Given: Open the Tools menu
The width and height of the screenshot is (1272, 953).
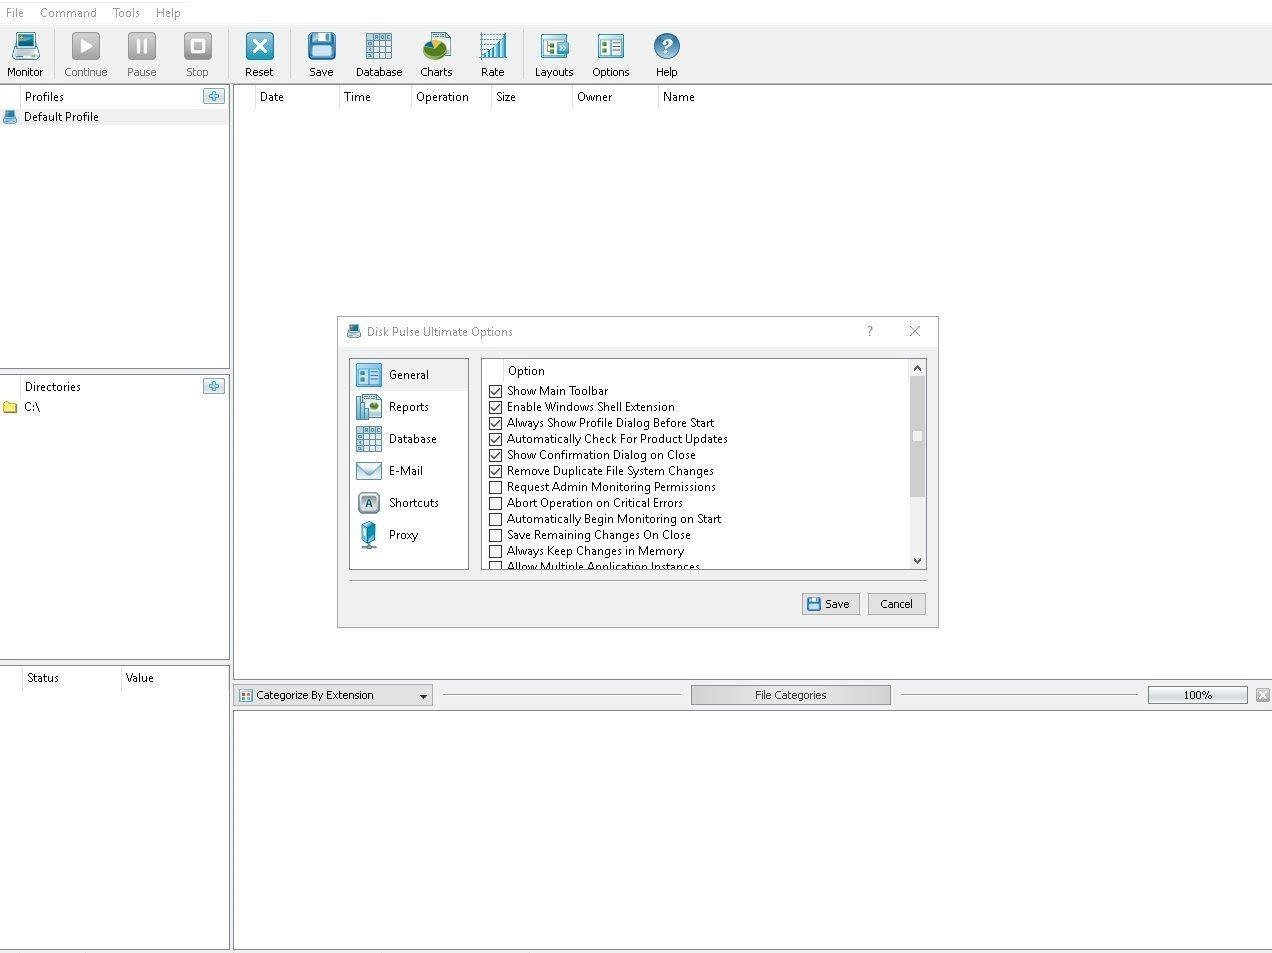Looking at the screenshot, I should pyautogui.click(x=126, y=13).
